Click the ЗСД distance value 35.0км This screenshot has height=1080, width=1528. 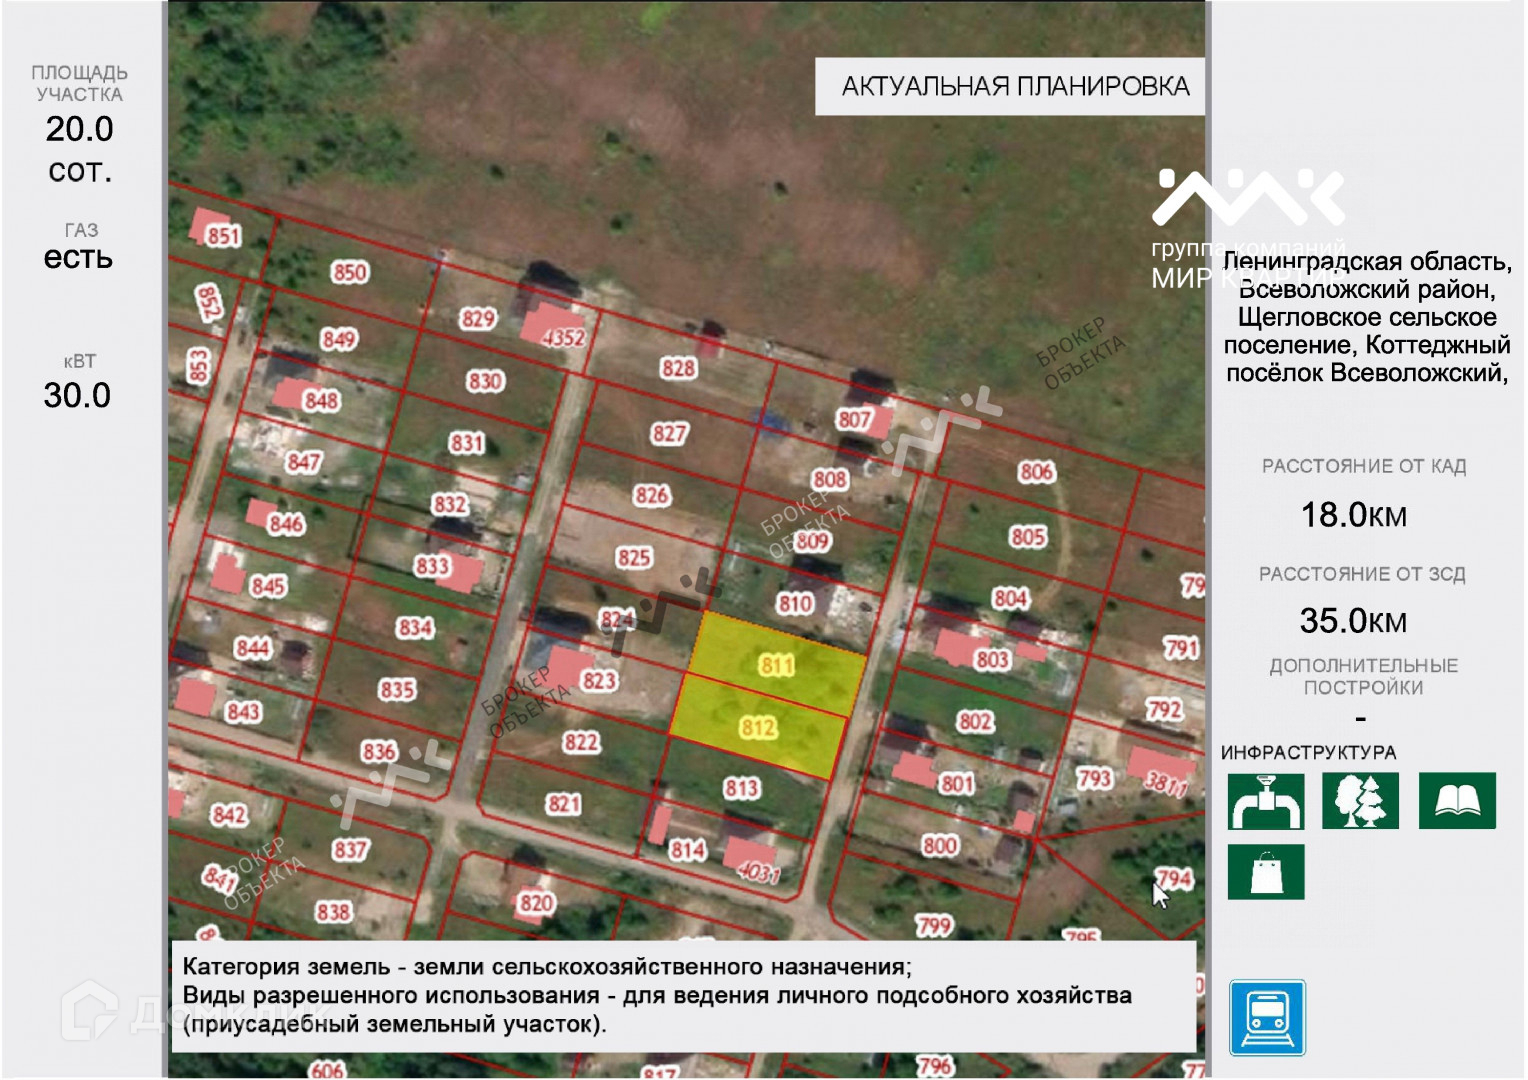point(1353,620)
